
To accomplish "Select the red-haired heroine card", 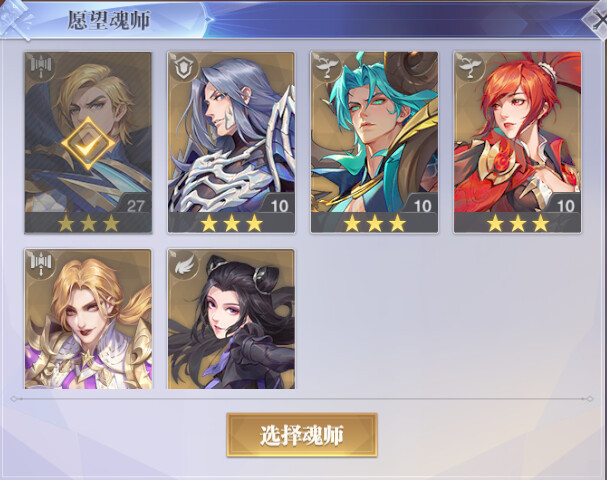I will tap(518, 142).
